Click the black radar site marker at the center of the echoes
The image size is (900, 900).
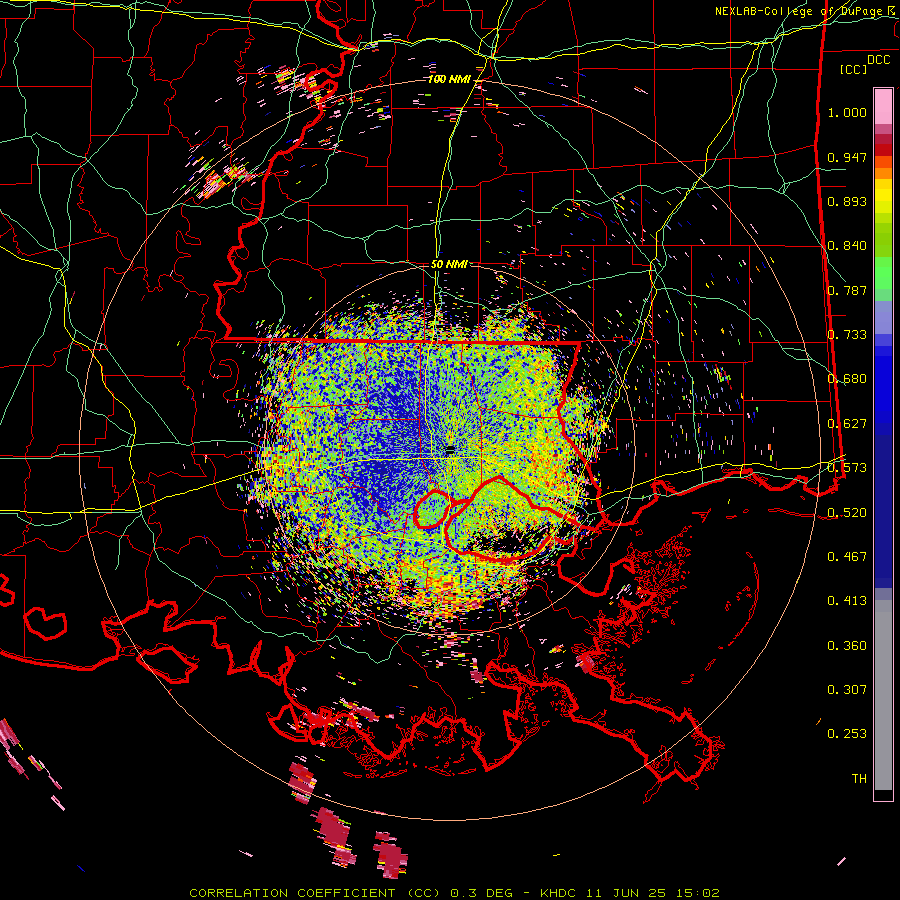coord(451,448)
